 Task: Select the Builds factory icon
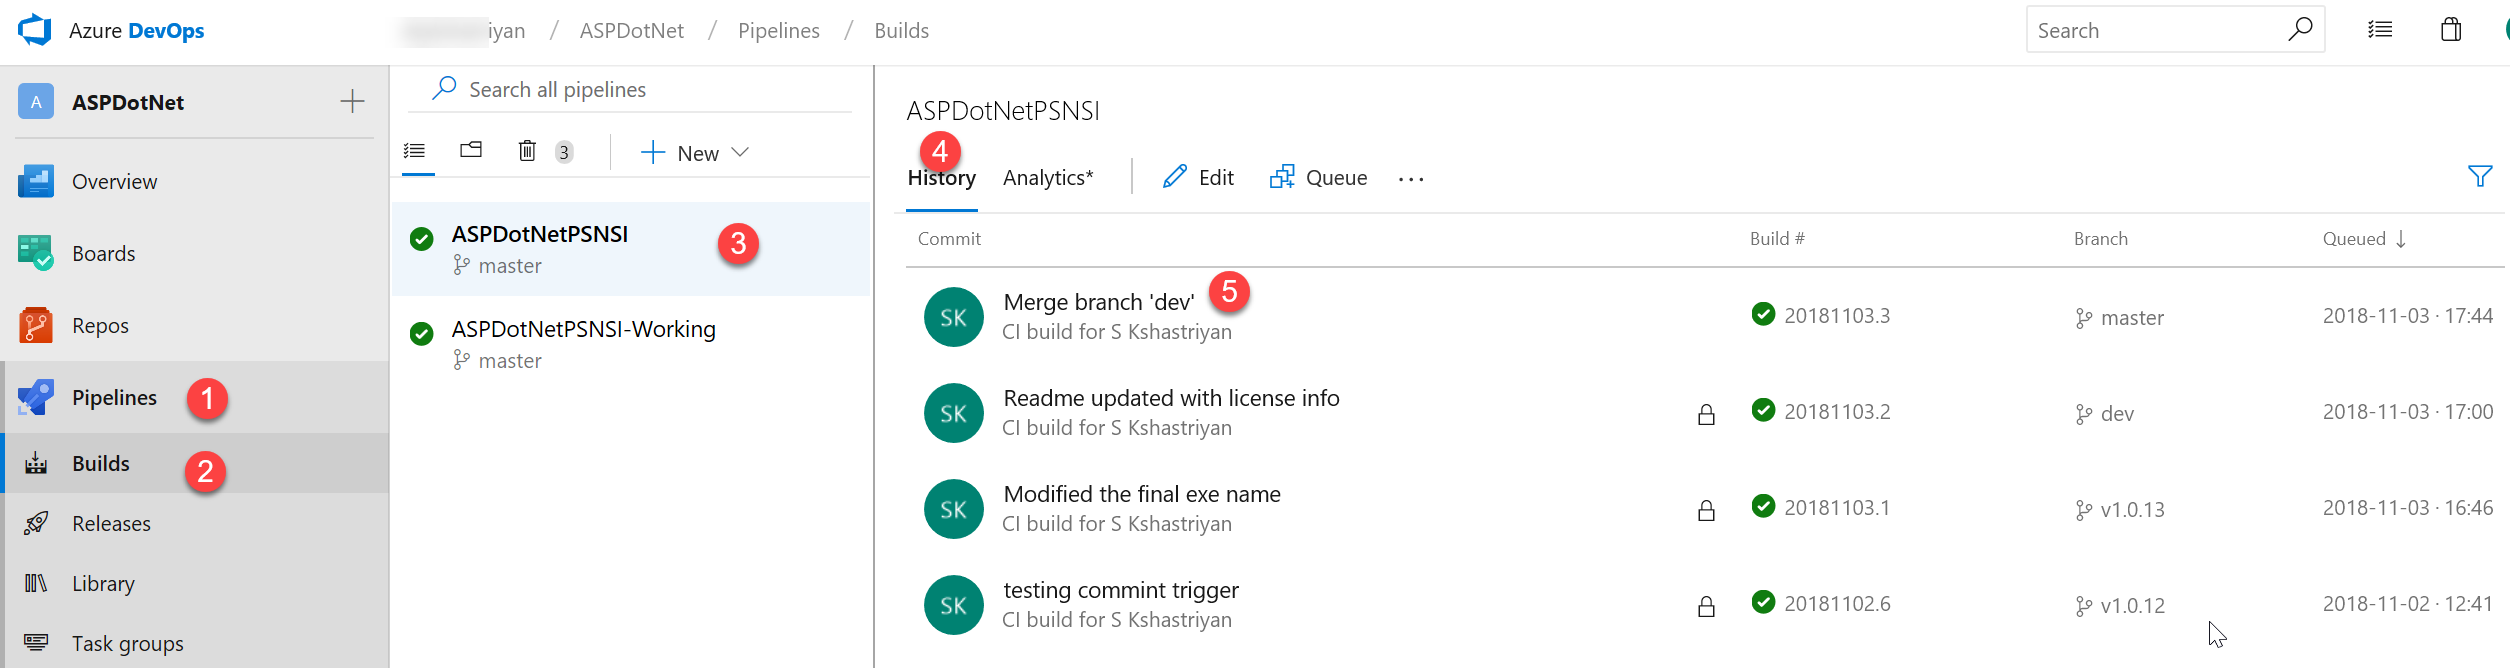tap(36, 463)
